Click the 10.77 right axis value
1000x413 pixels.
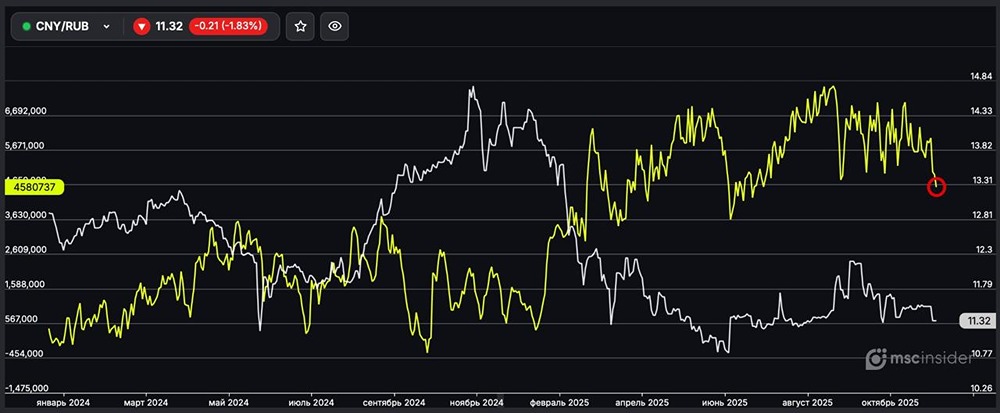[x=981, y=352]
